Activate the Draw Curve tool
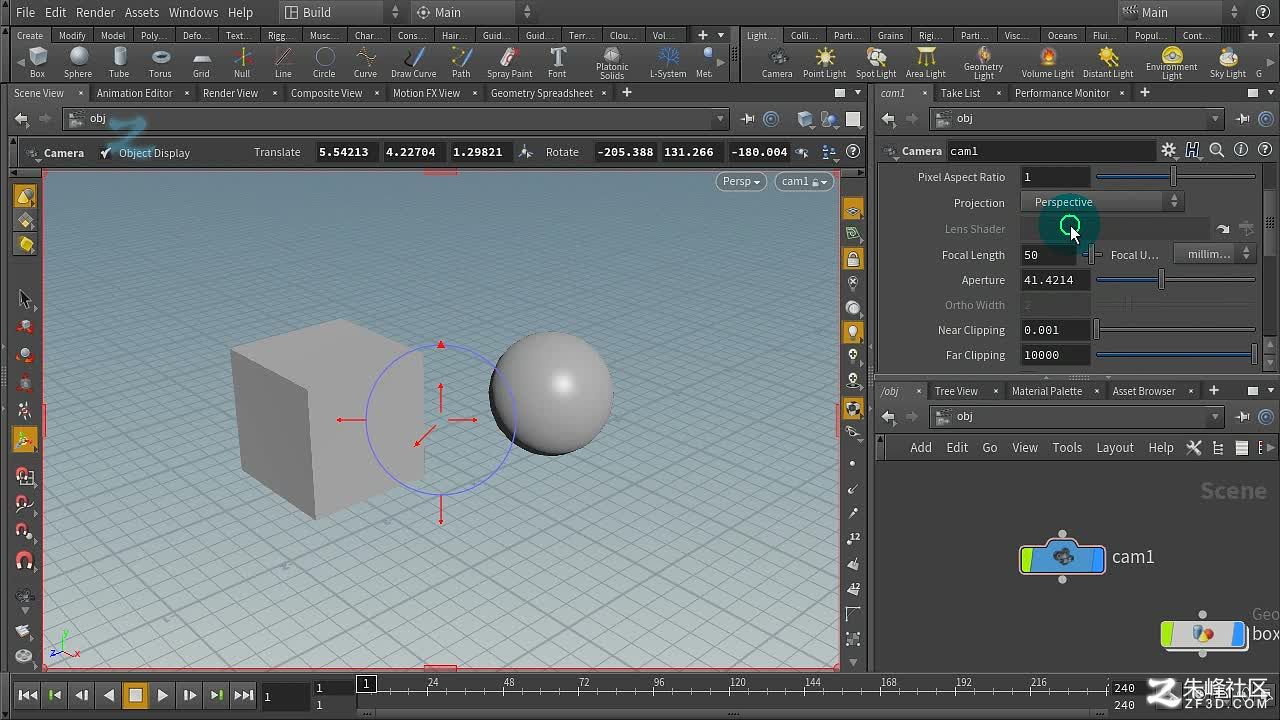Viewport: 1280px width, 720px height. [413, 62]
